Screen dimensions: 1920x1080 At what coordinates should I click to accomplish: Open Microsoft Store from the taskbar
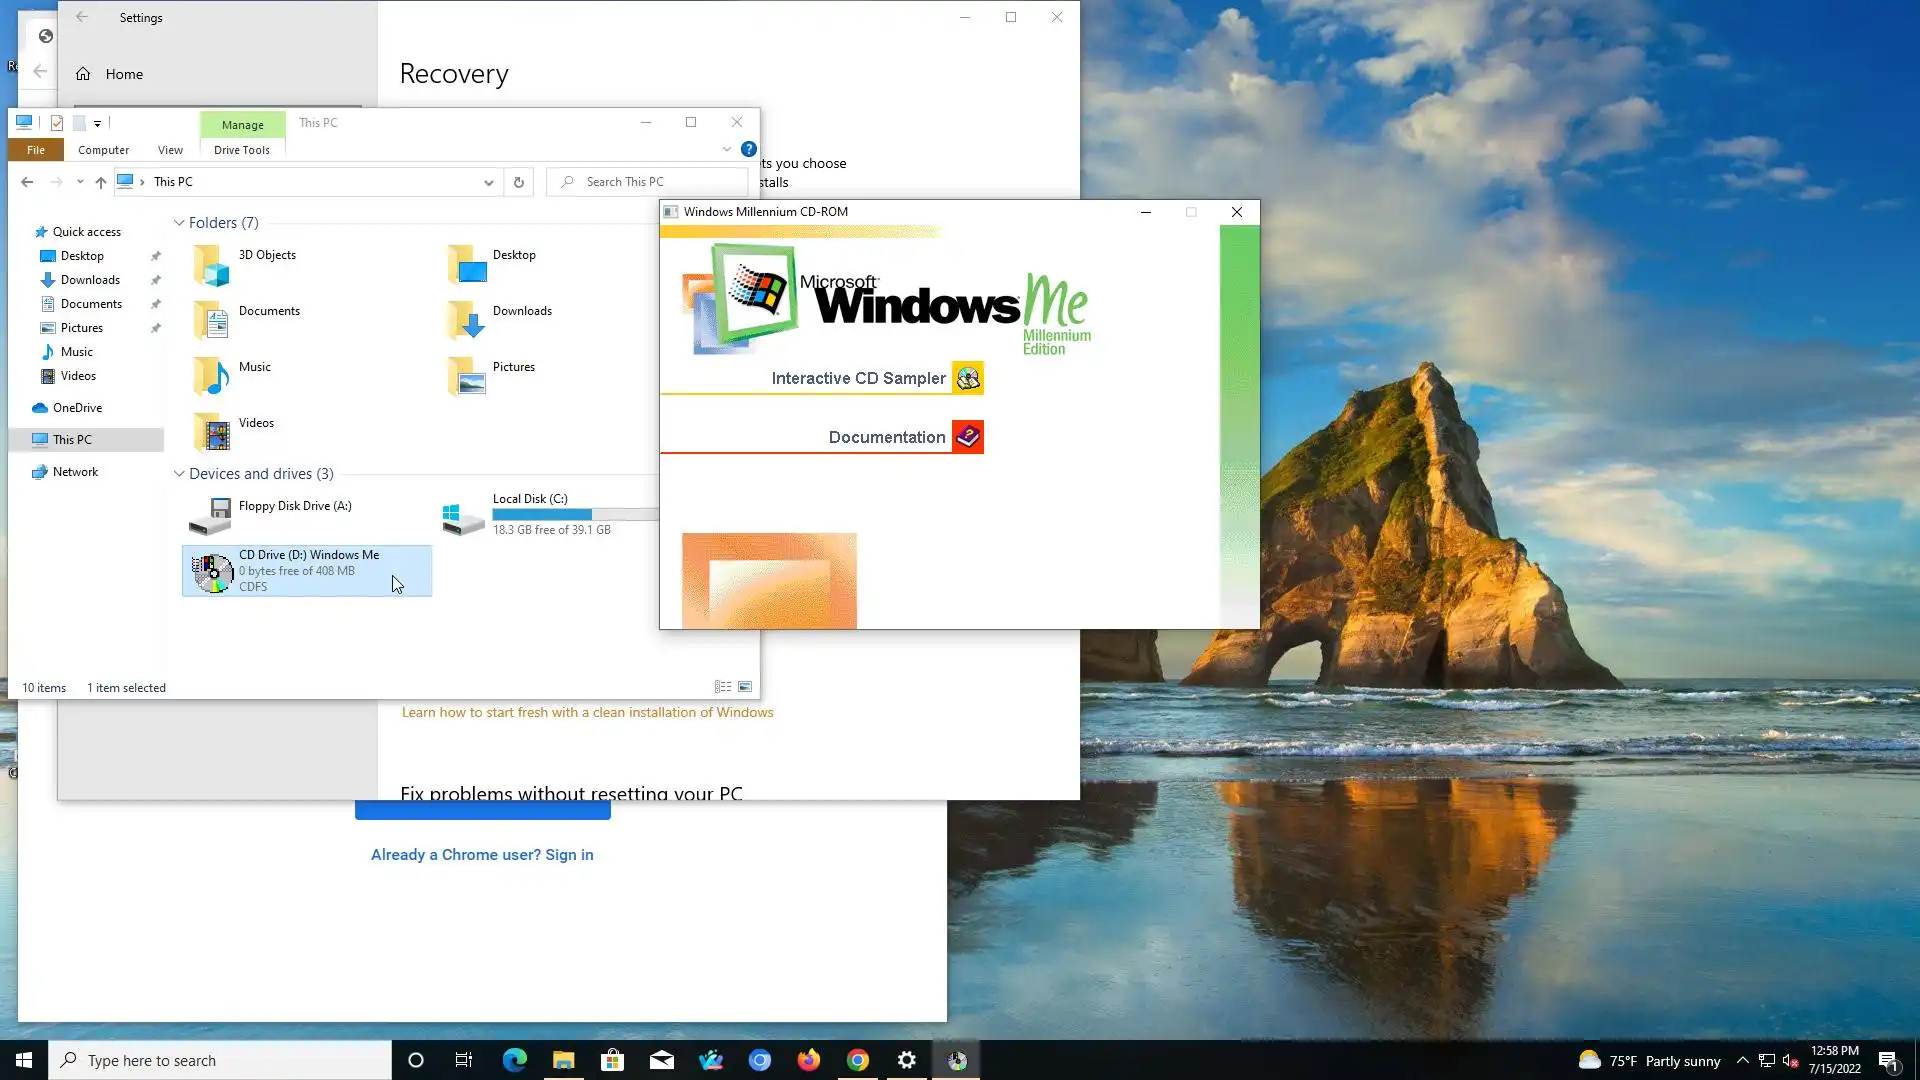(612, 1060)
